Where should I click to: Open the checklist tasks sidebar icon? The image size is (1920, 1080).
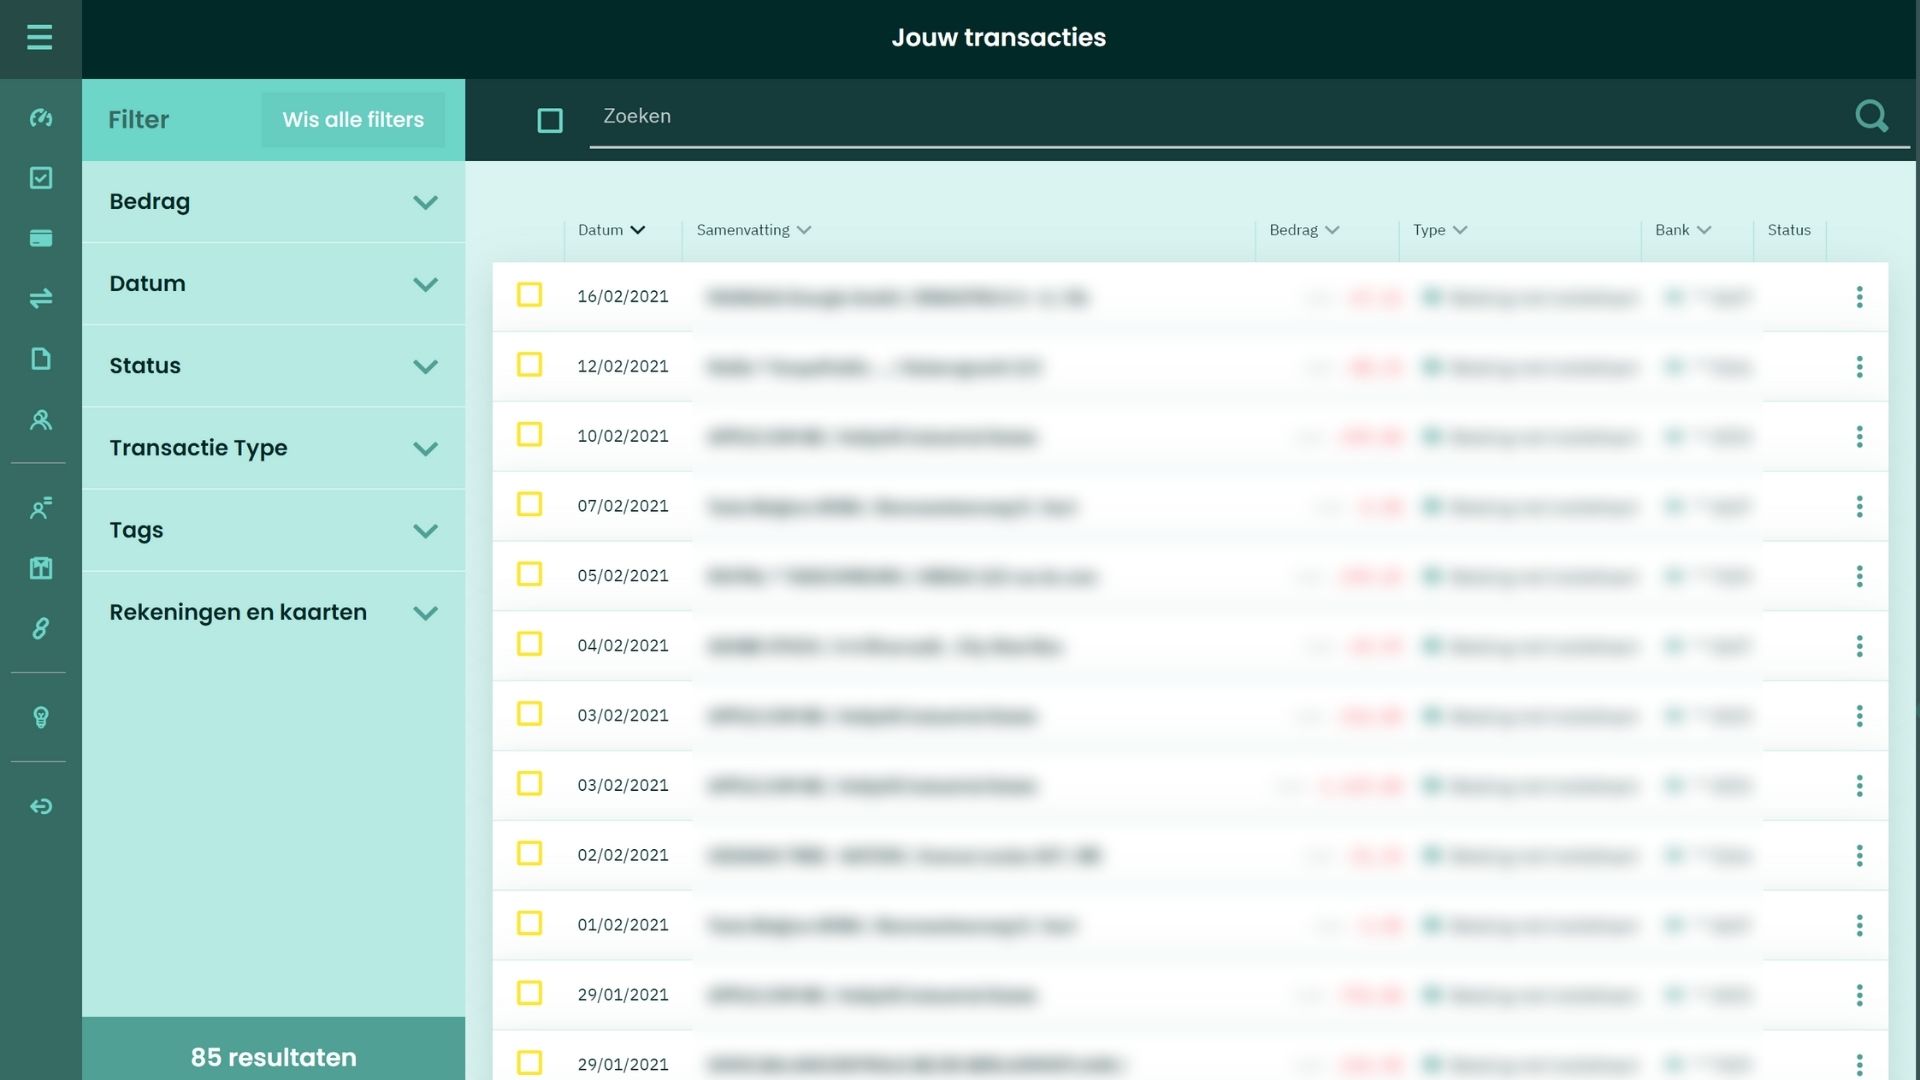(41, 178)
